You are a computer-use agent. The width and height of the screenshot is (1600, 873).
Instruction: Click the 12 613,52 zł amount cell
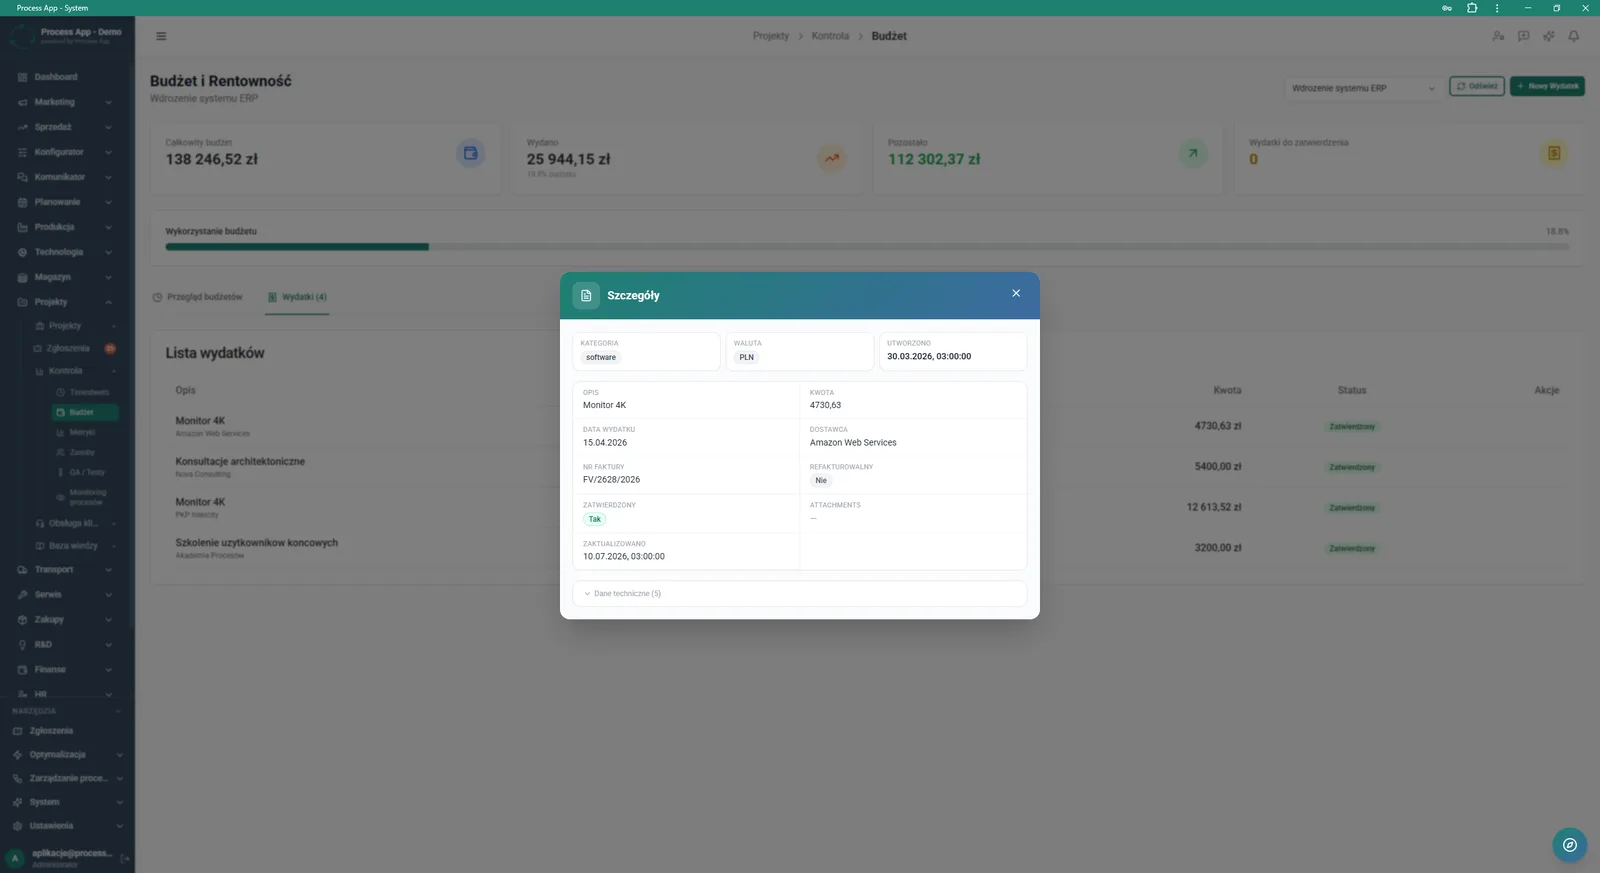pyautogui.click(x=1213, y=507)
